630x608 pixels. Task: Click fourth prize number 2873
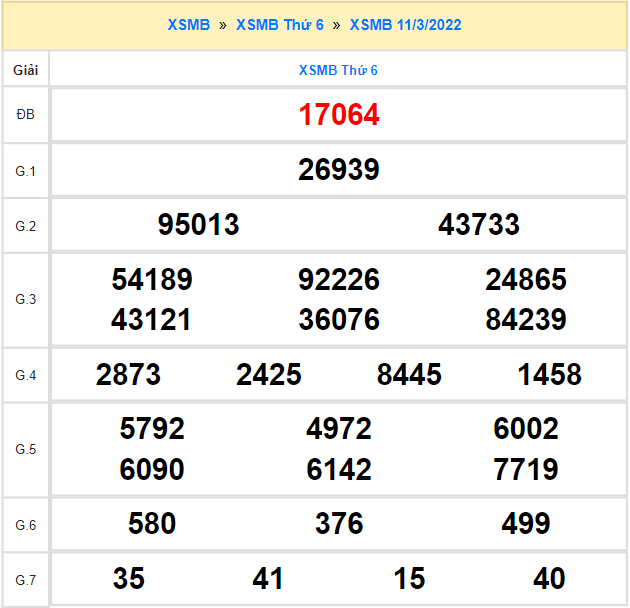129,375
